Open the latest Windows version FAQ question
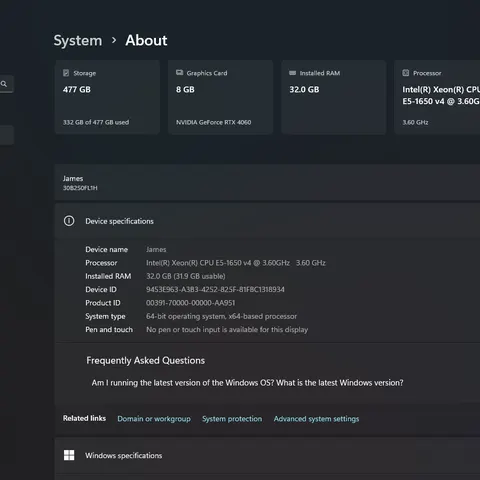 point(247,383)
